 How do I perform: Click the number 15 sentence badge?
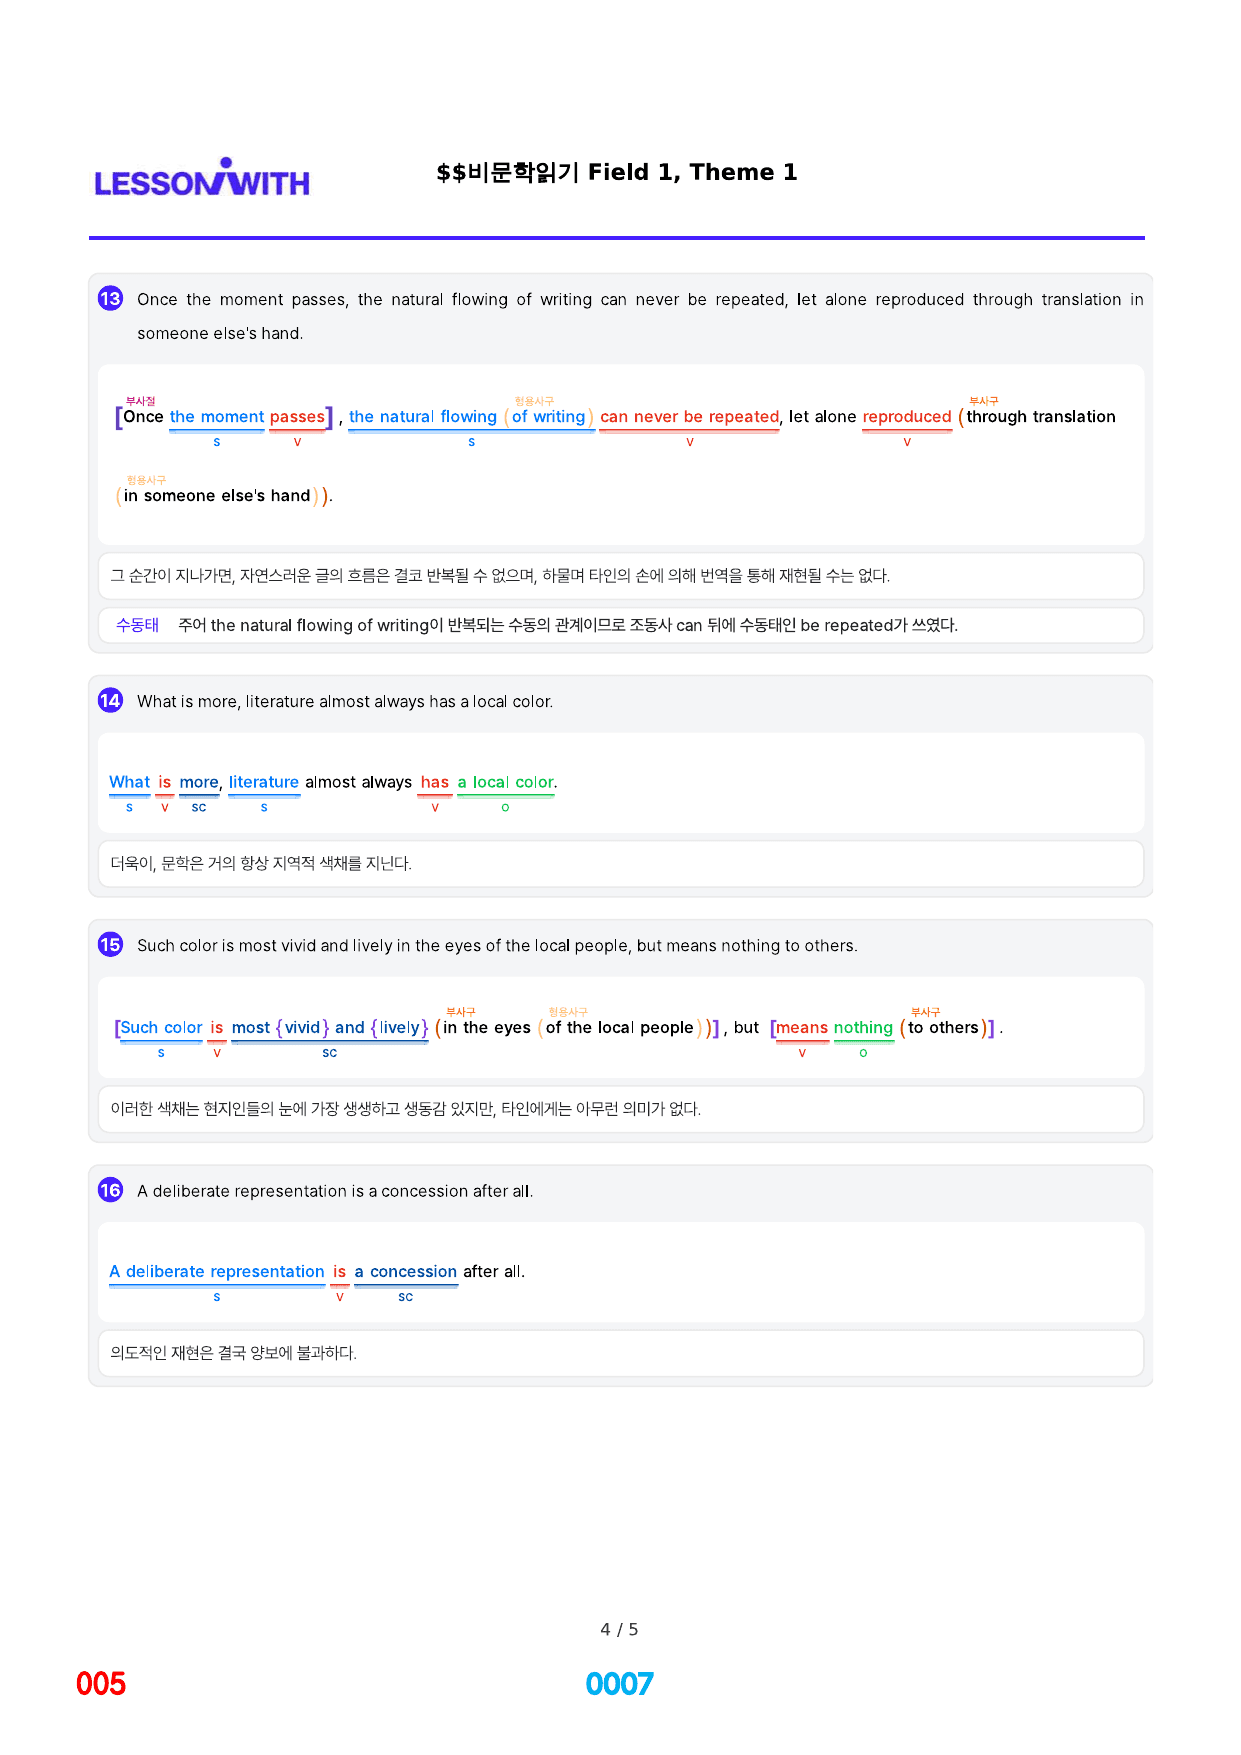(x=110, y=945)
